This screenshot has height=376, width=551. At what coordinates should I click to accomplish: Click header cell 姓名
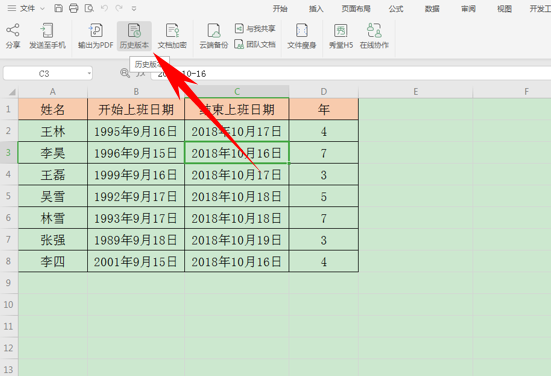[53, 109]
